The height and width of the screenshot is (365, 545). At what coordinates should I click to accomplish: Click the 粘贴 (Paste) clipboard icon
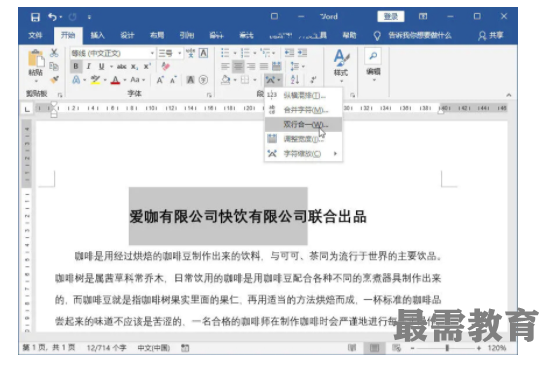(36, 58)
